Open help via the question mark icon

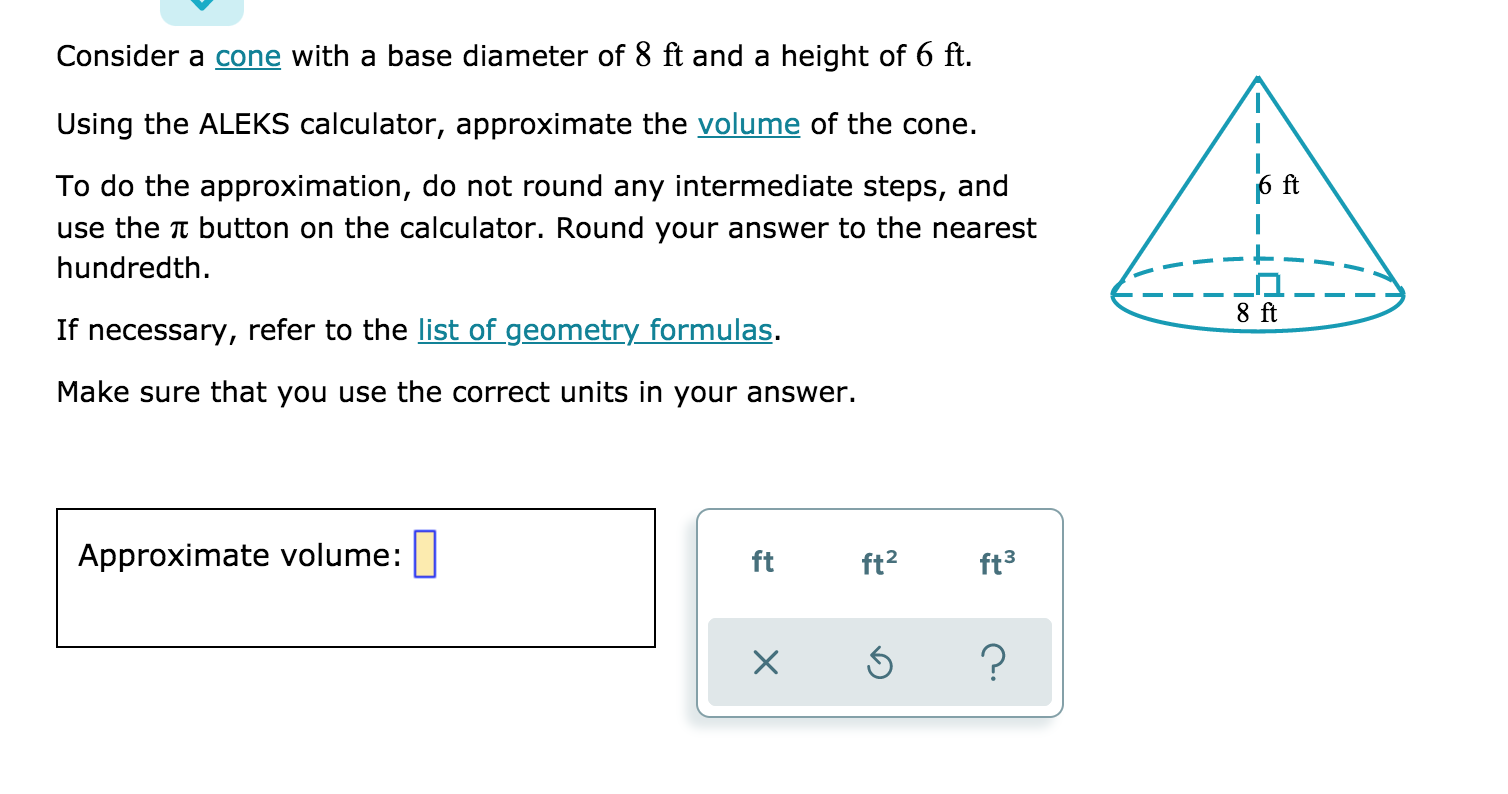pos(994,662)
